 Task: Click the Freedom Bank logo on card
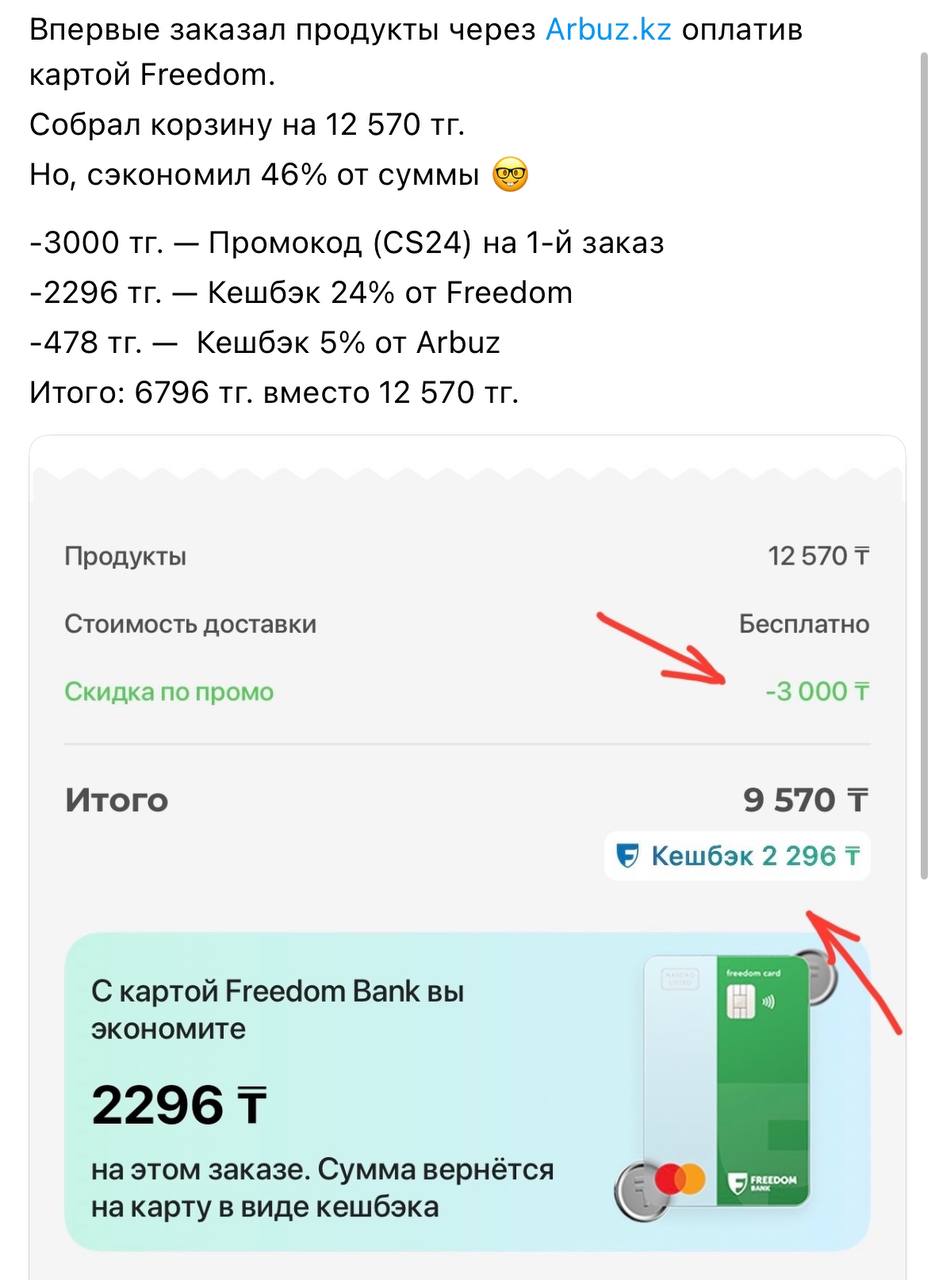click(x=763, y=1181)
